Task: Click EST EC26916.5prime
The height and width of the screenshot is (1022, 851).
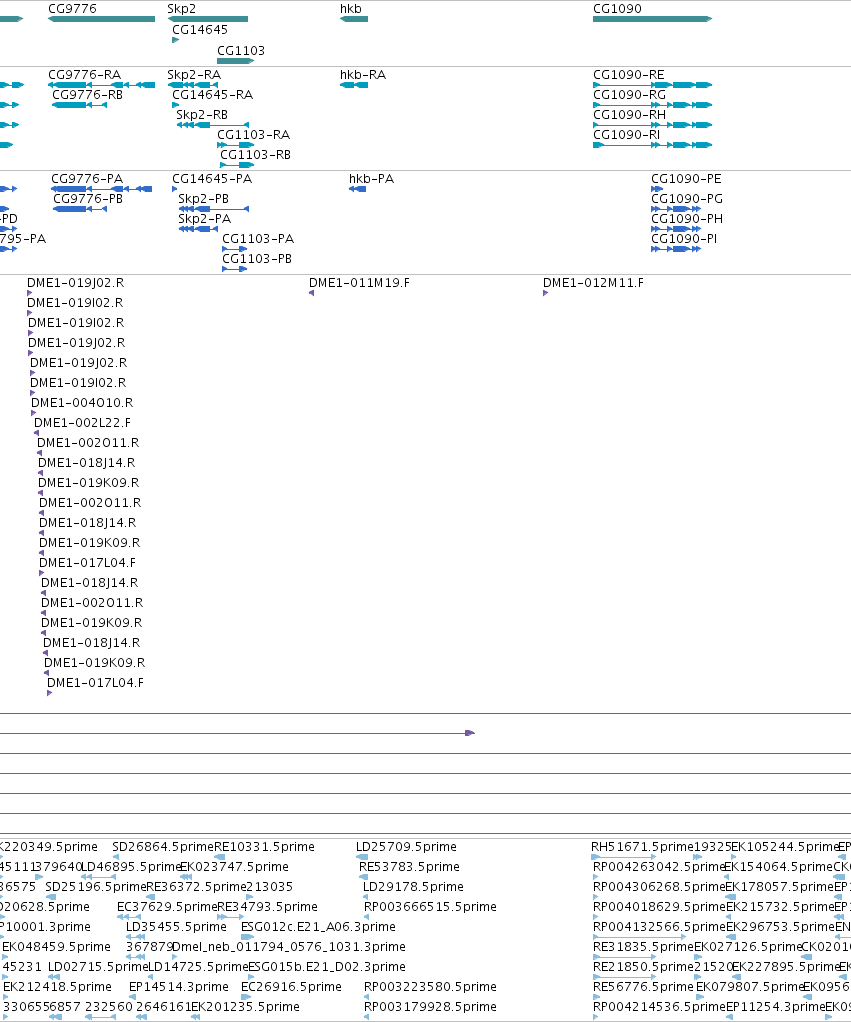Action: (x=291, y=987)
